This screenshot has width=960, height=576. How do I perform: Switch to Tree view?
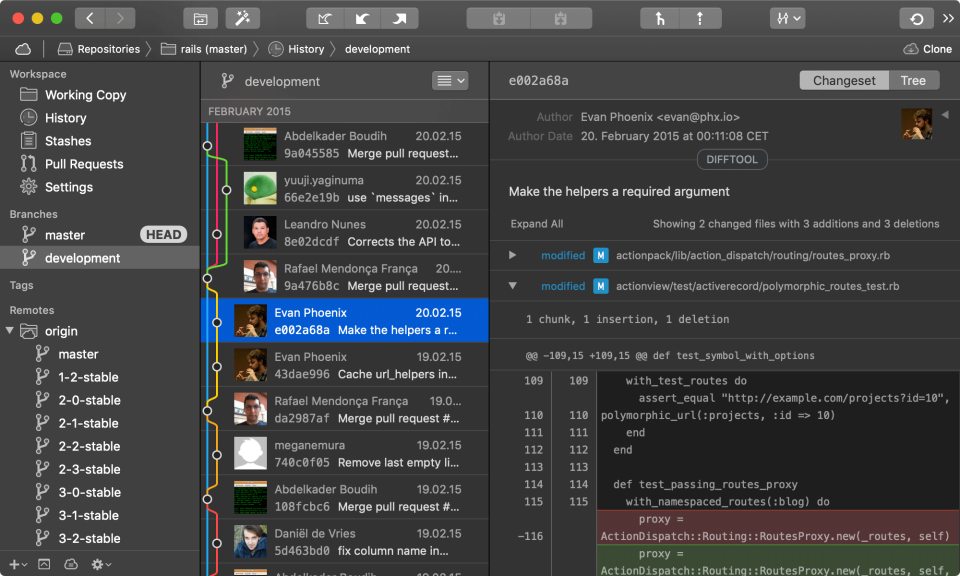click(x=913, y=81)
